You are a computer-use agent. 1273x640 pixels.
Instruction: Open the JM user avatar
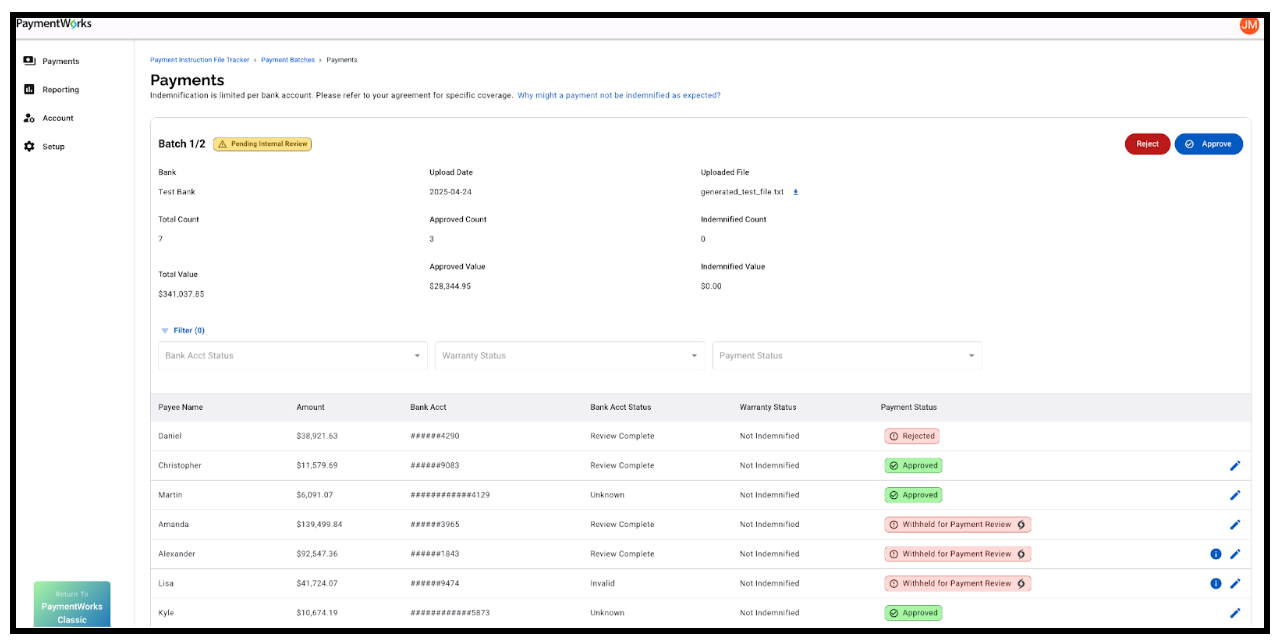[x=1249, y=25]
